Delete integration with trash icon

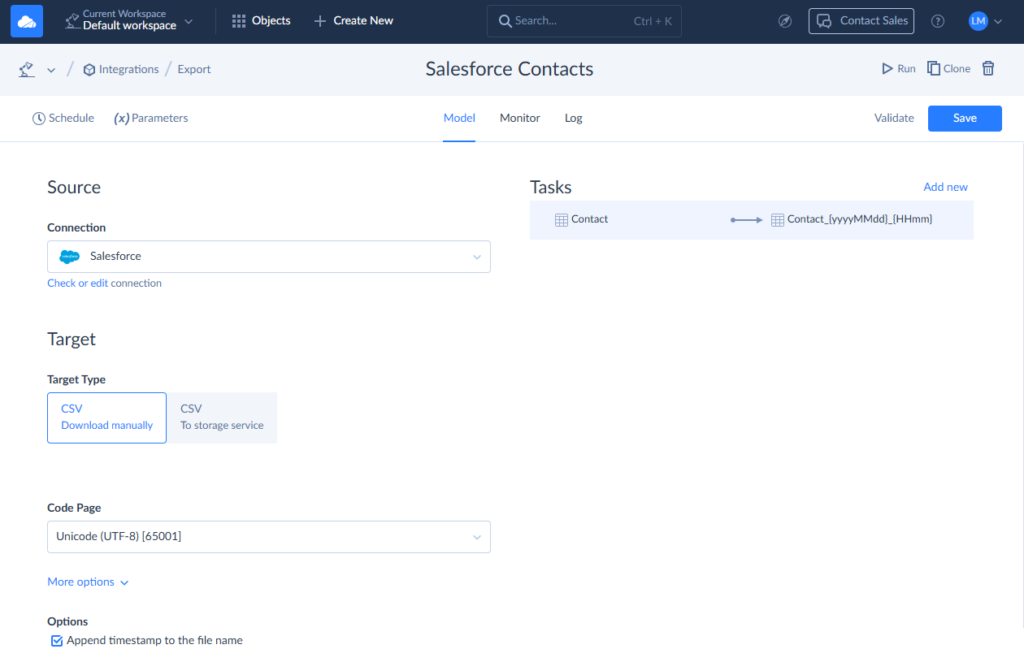pyautogui.click(x=988, y=69)
